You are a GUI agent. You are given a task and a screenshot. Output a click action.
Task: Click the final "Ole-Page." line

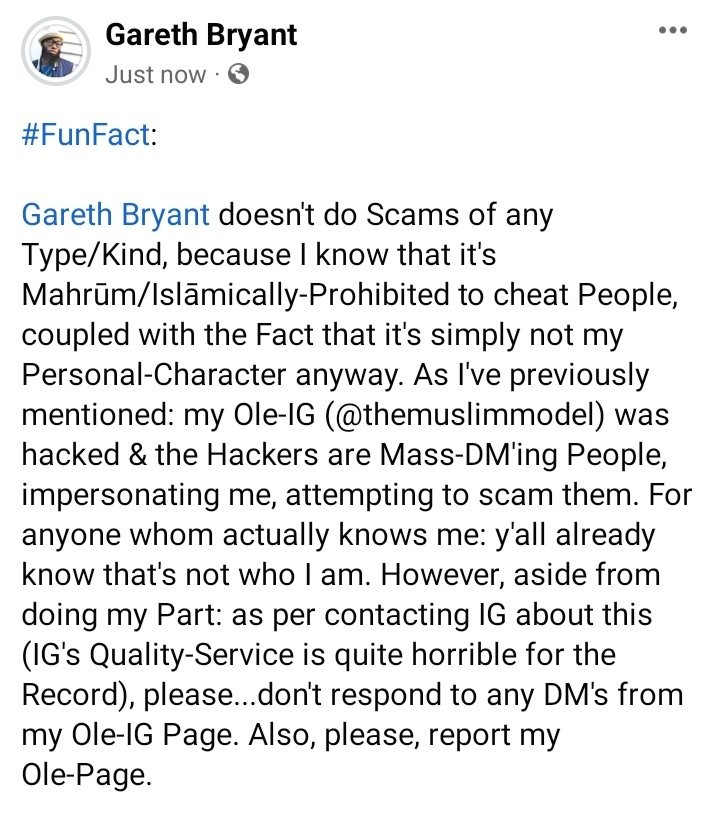click(86, 775)
